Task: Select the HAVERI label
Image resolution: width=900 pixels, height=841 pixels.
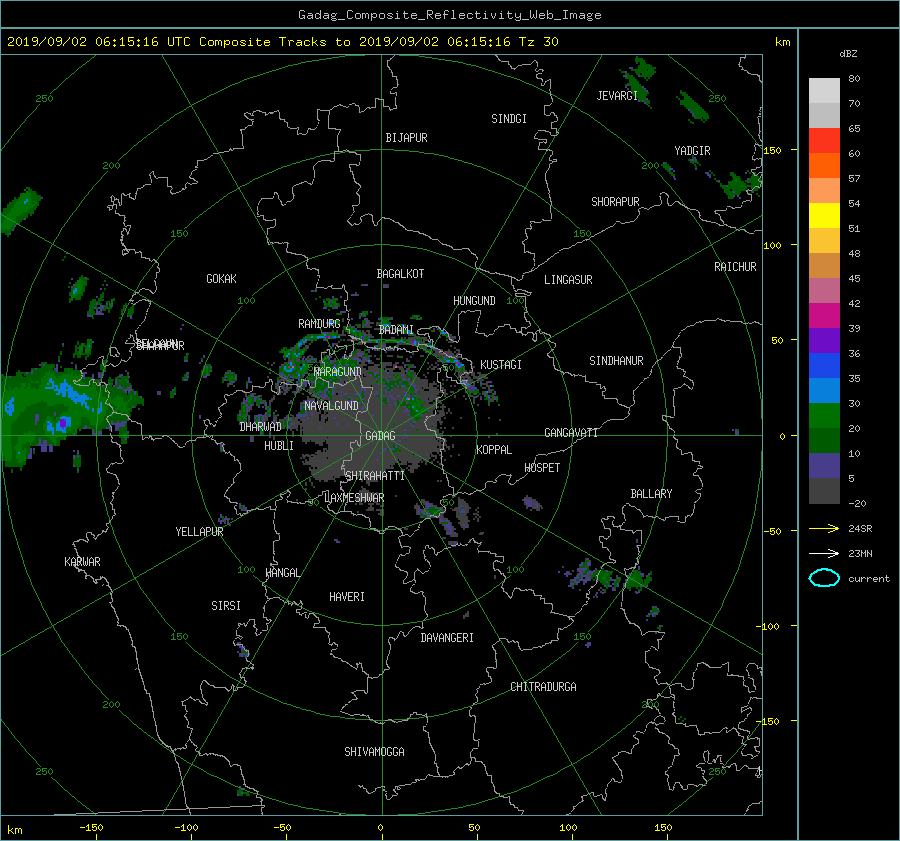Action: point(347,597)
